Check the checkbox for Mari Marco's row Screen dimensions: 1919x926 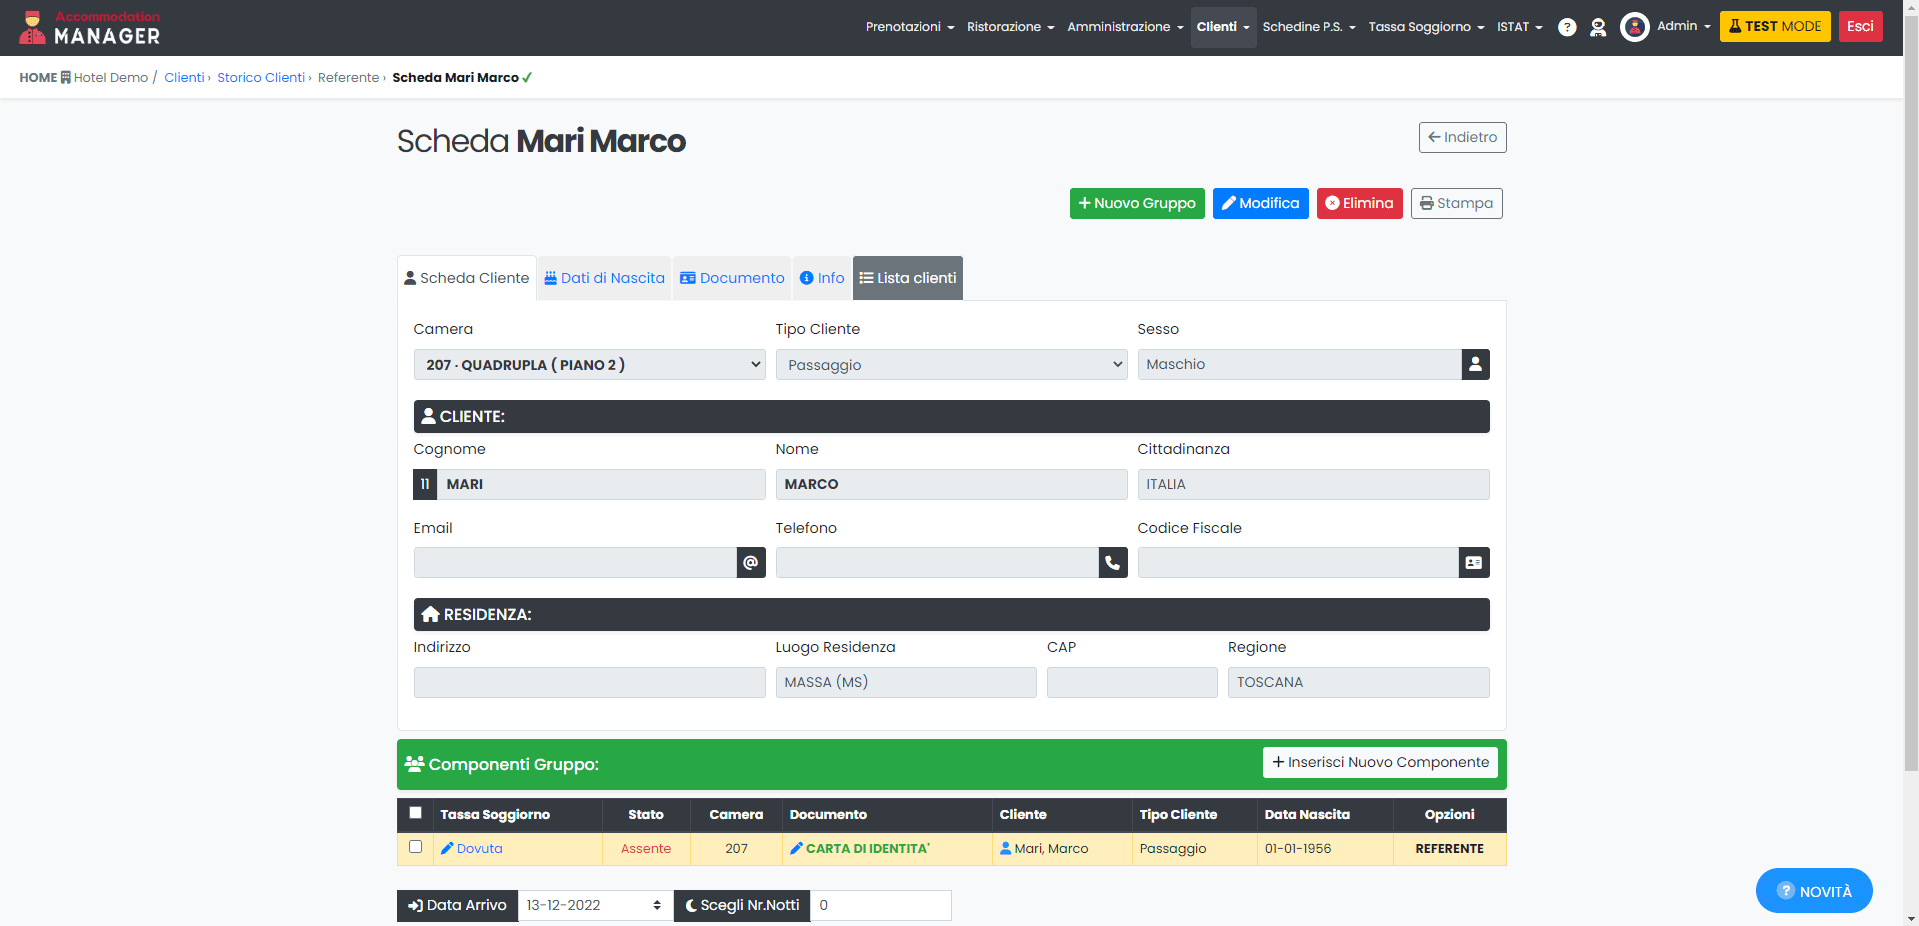pos(415,847)
